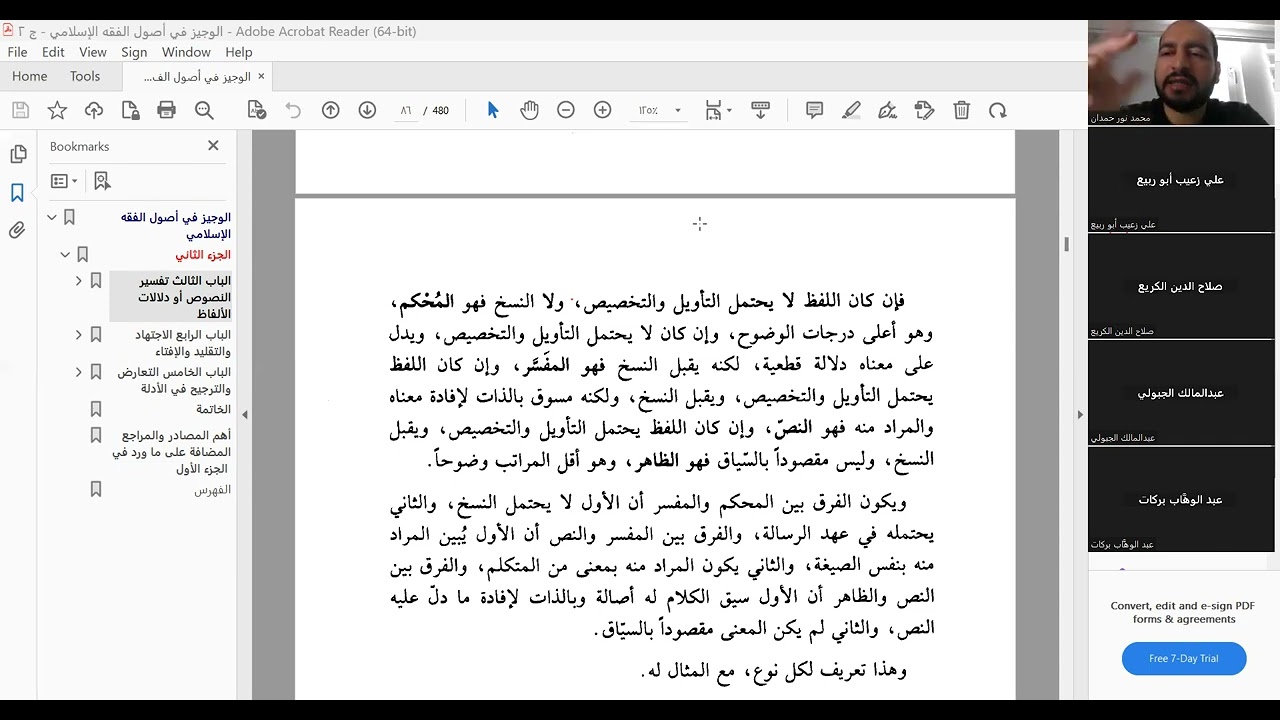Image resolution: width=1280 pixels, height=720 pixels.
Task: Rotate the page view
Action: coord(997,111)
